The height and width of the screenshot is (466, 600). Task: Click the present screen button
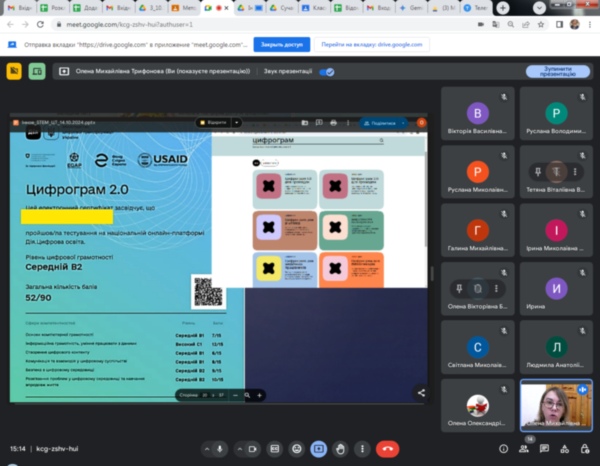click(x=318, y=449)
